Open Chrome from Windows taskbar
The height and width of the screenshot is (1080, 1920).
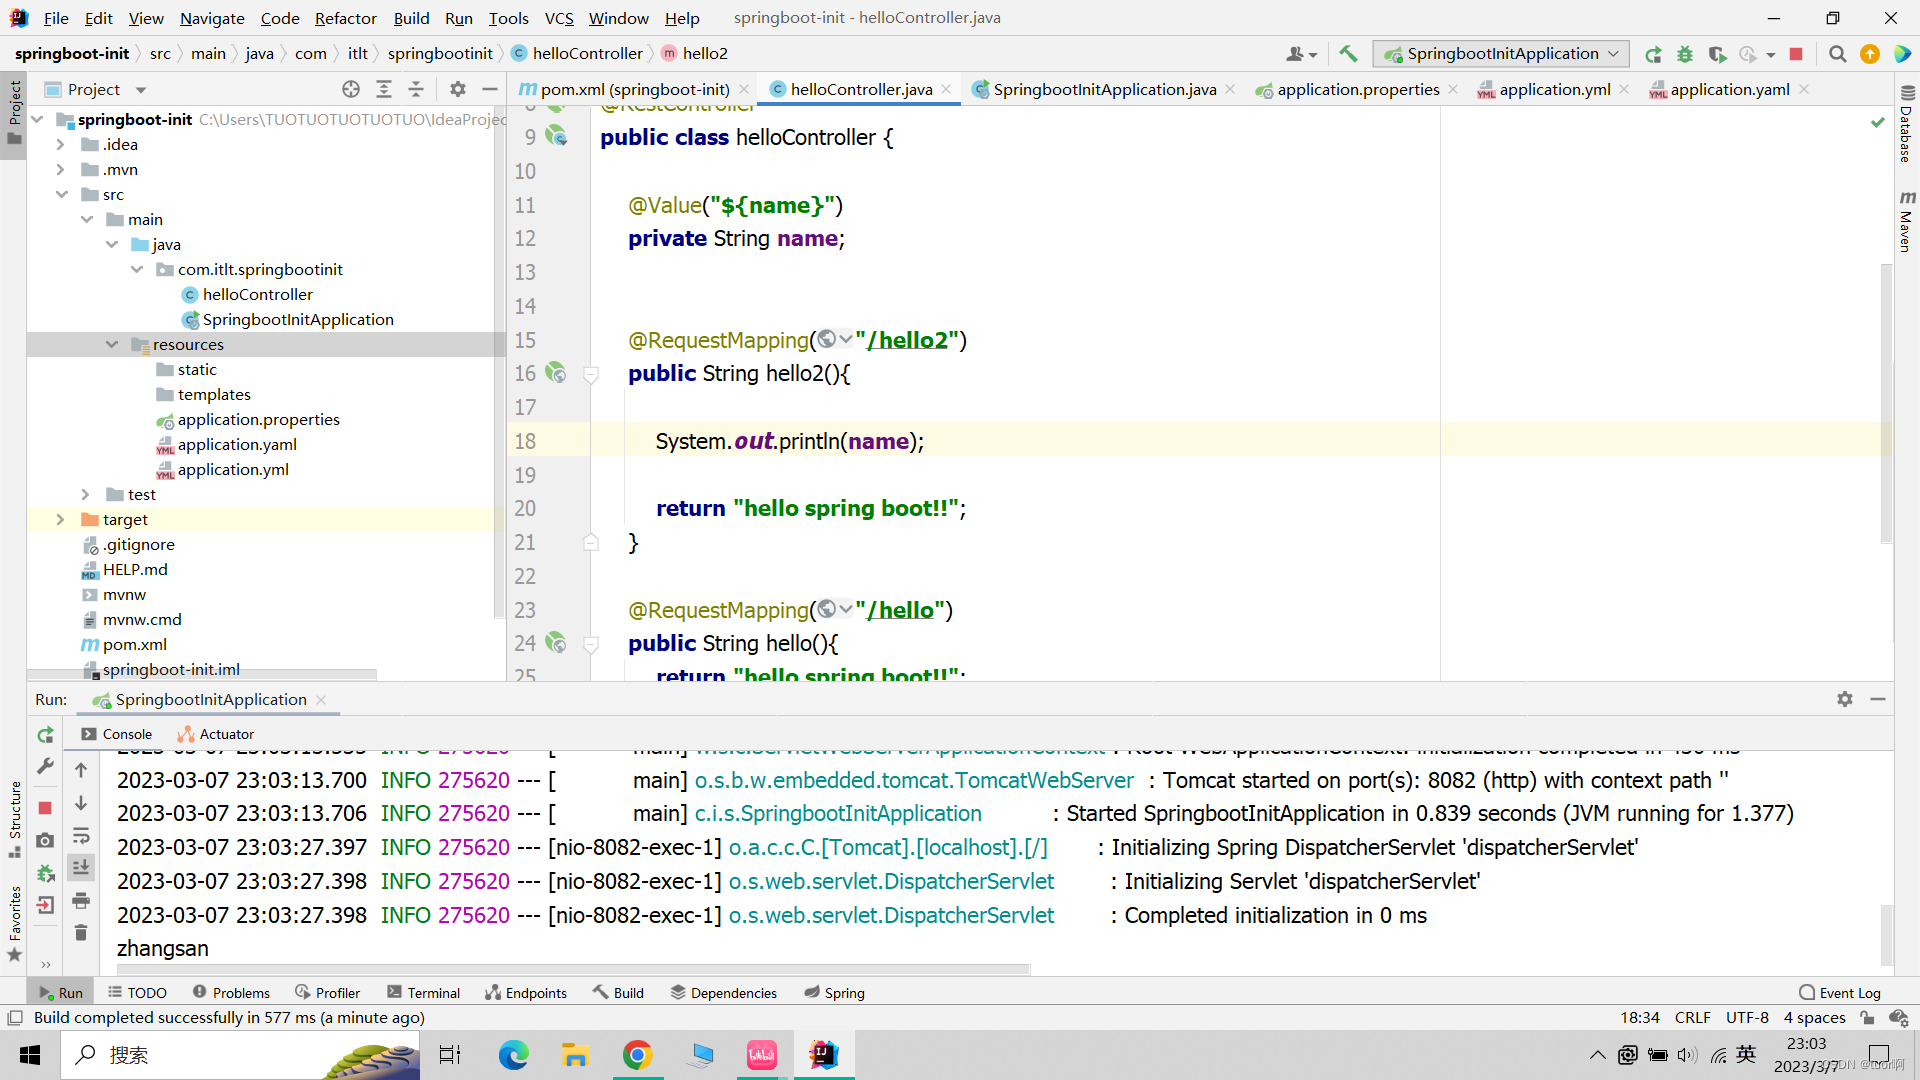coord(637,1055)
